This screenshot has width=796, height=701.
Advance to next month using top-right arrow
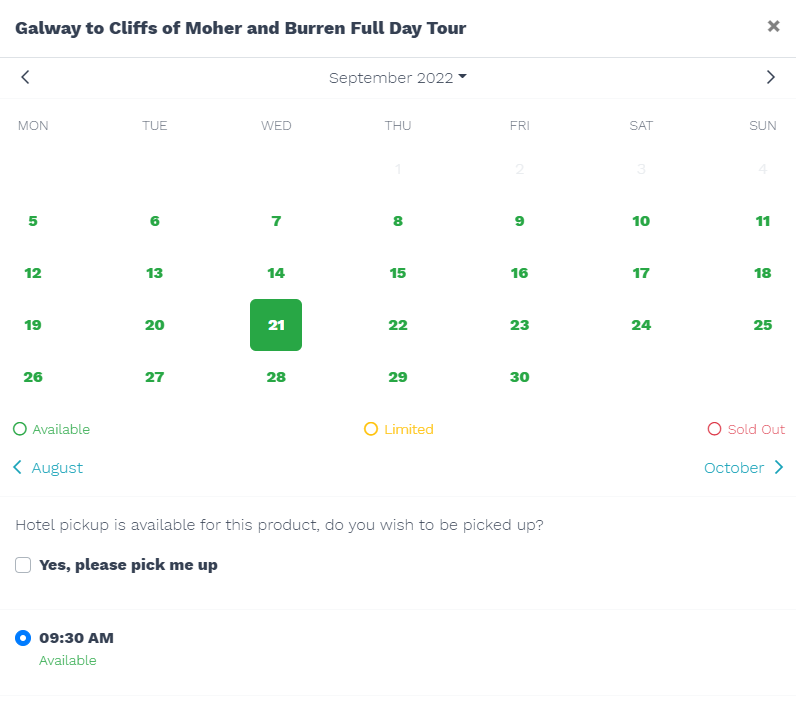coord(771,77)
